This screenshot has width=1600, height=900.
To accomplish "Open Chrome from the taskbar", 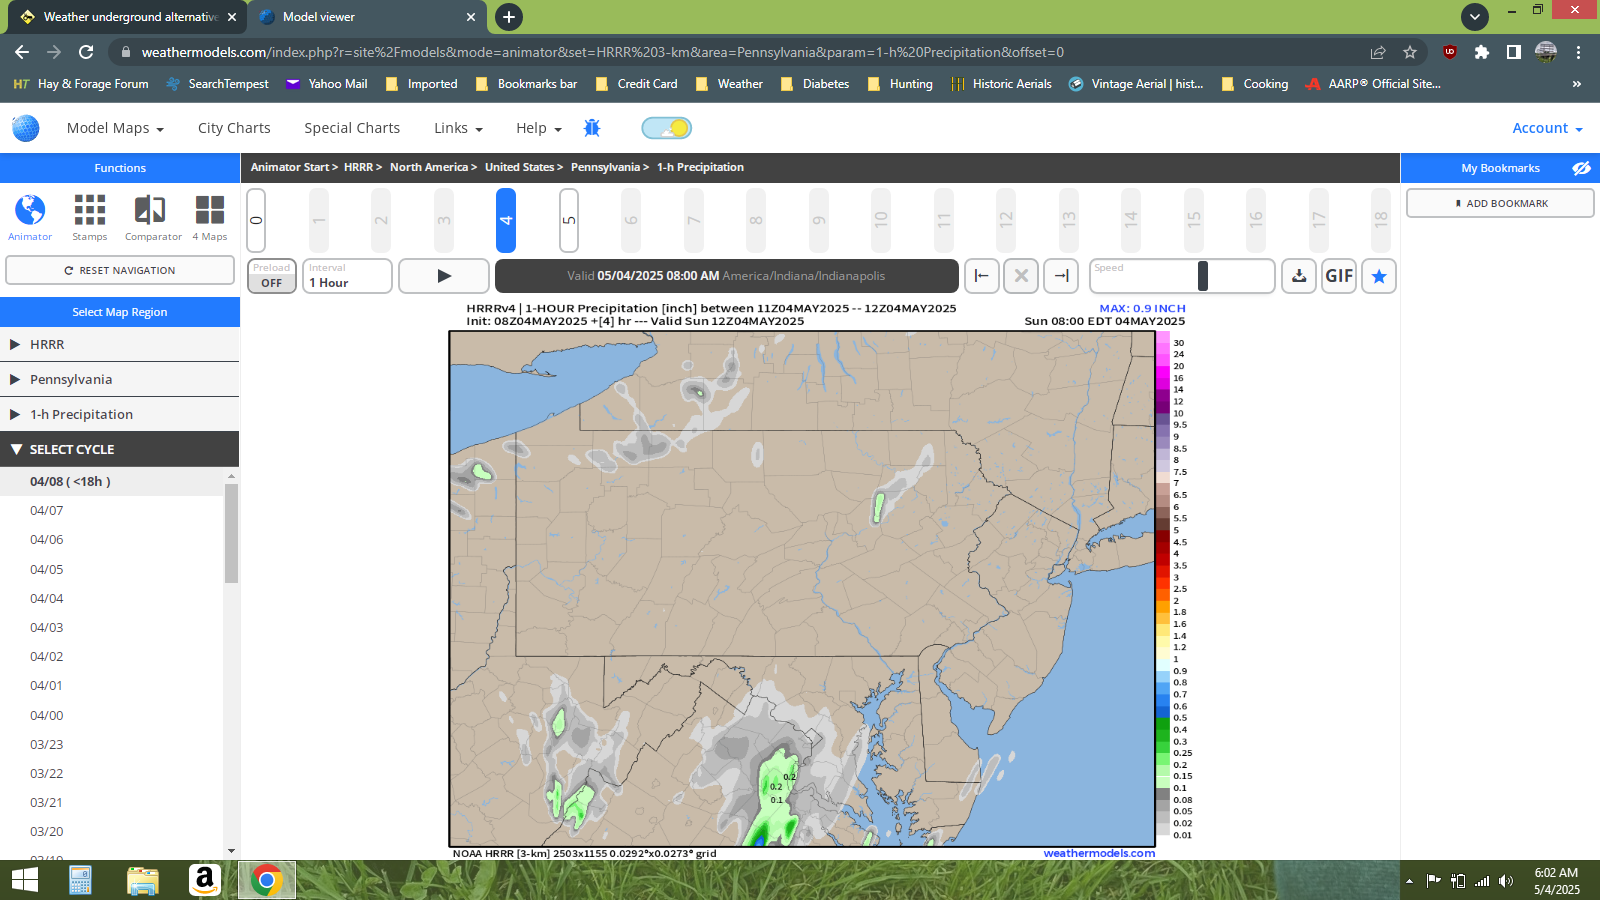I will pos(266,880).
